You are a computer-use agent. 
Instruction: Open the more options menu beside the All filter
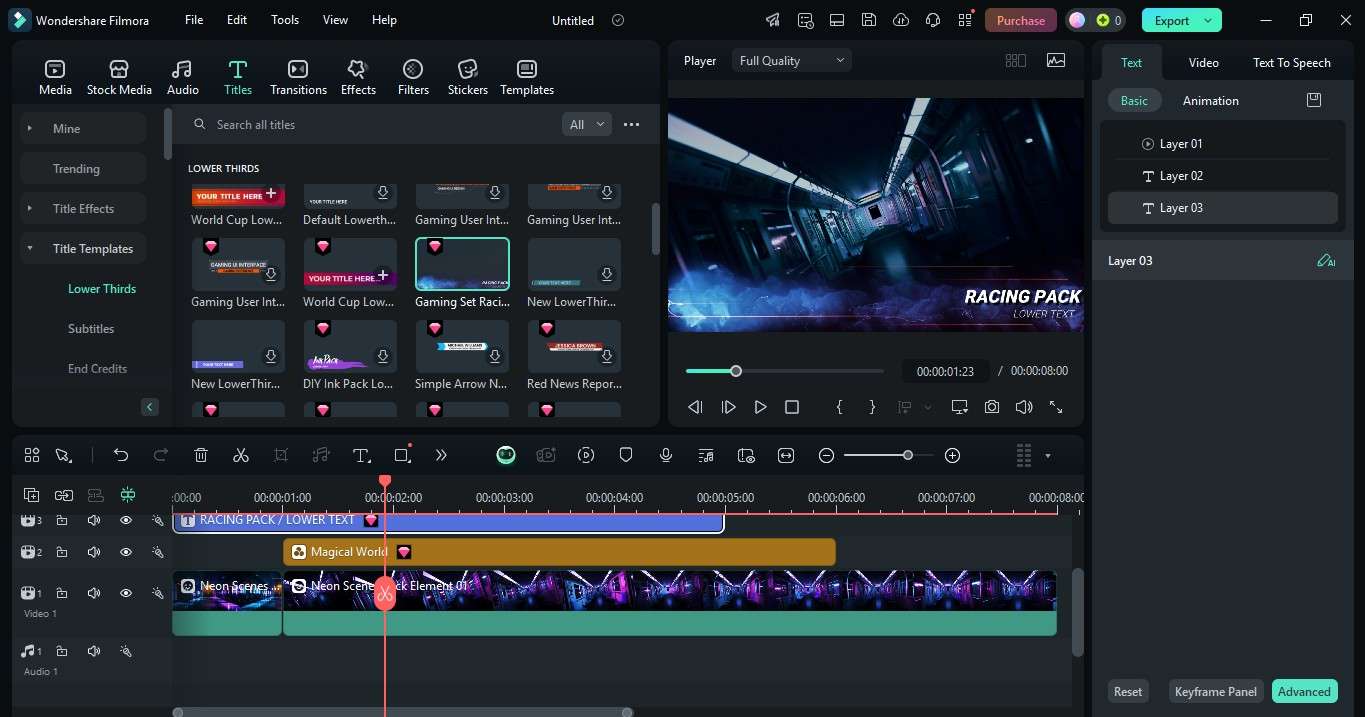pos(631,124)
